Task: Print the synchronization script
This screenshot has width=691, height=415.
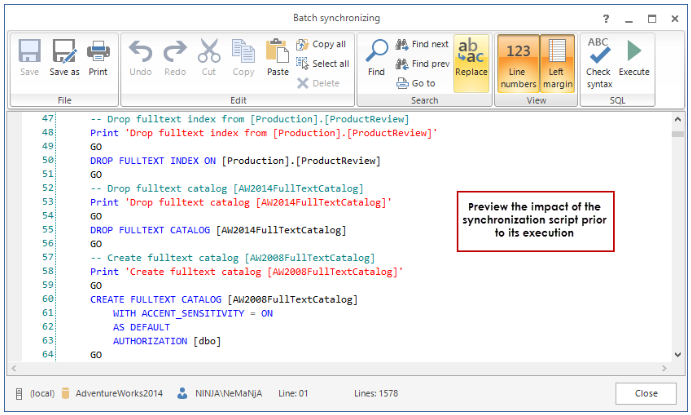Action: click(98, 58)
